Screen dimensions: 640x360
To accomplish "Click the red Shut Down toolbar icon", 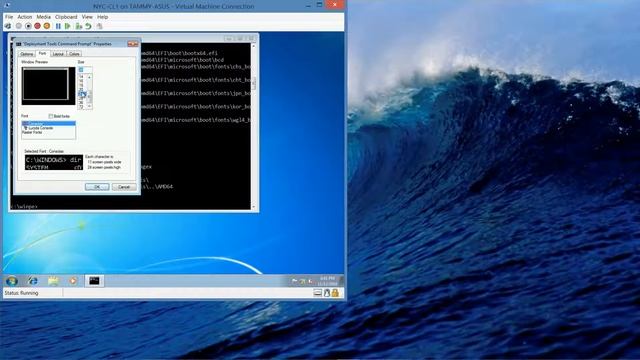I will click(38, 26).
